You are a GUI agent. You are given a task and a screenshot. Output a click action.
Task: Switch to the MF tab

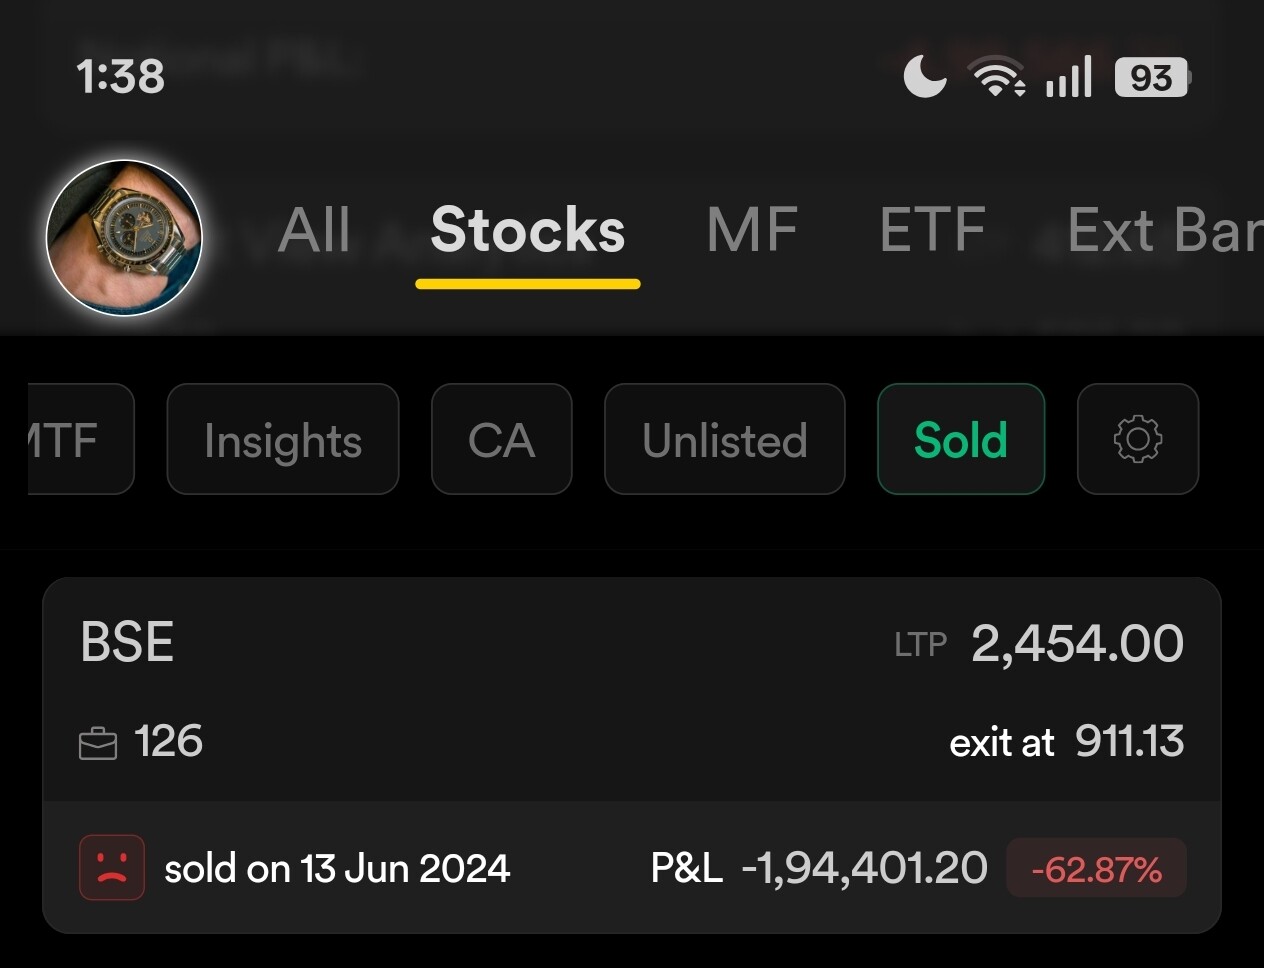[x=752, y=231]
